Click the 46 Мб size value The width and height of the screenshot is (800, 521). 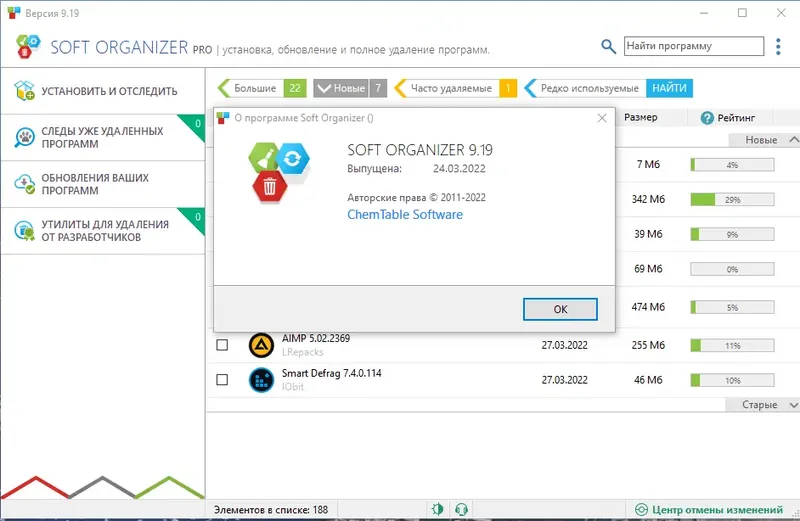(648, 380)
